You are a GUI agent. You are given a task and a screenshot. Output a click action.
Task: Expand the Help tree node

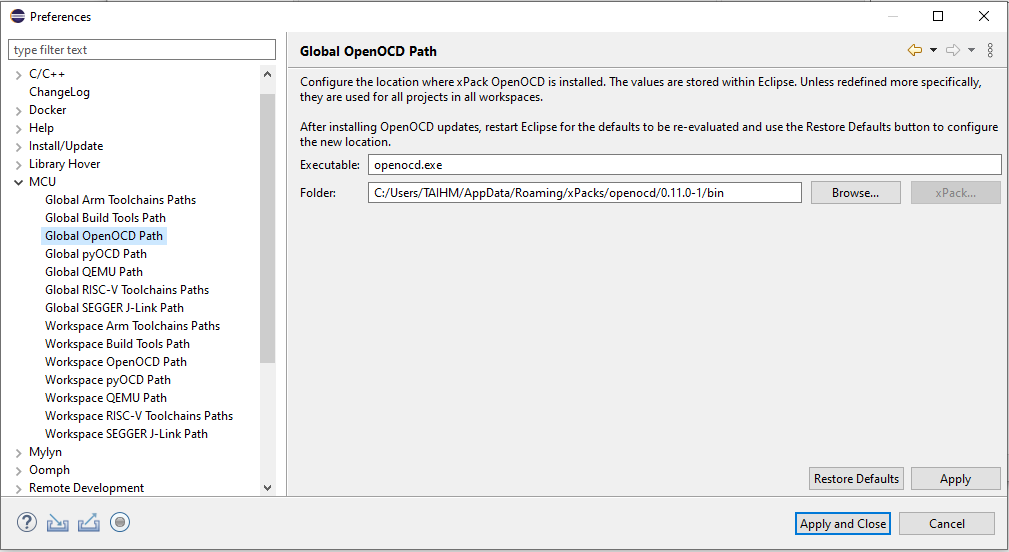[x=18, y=129]
